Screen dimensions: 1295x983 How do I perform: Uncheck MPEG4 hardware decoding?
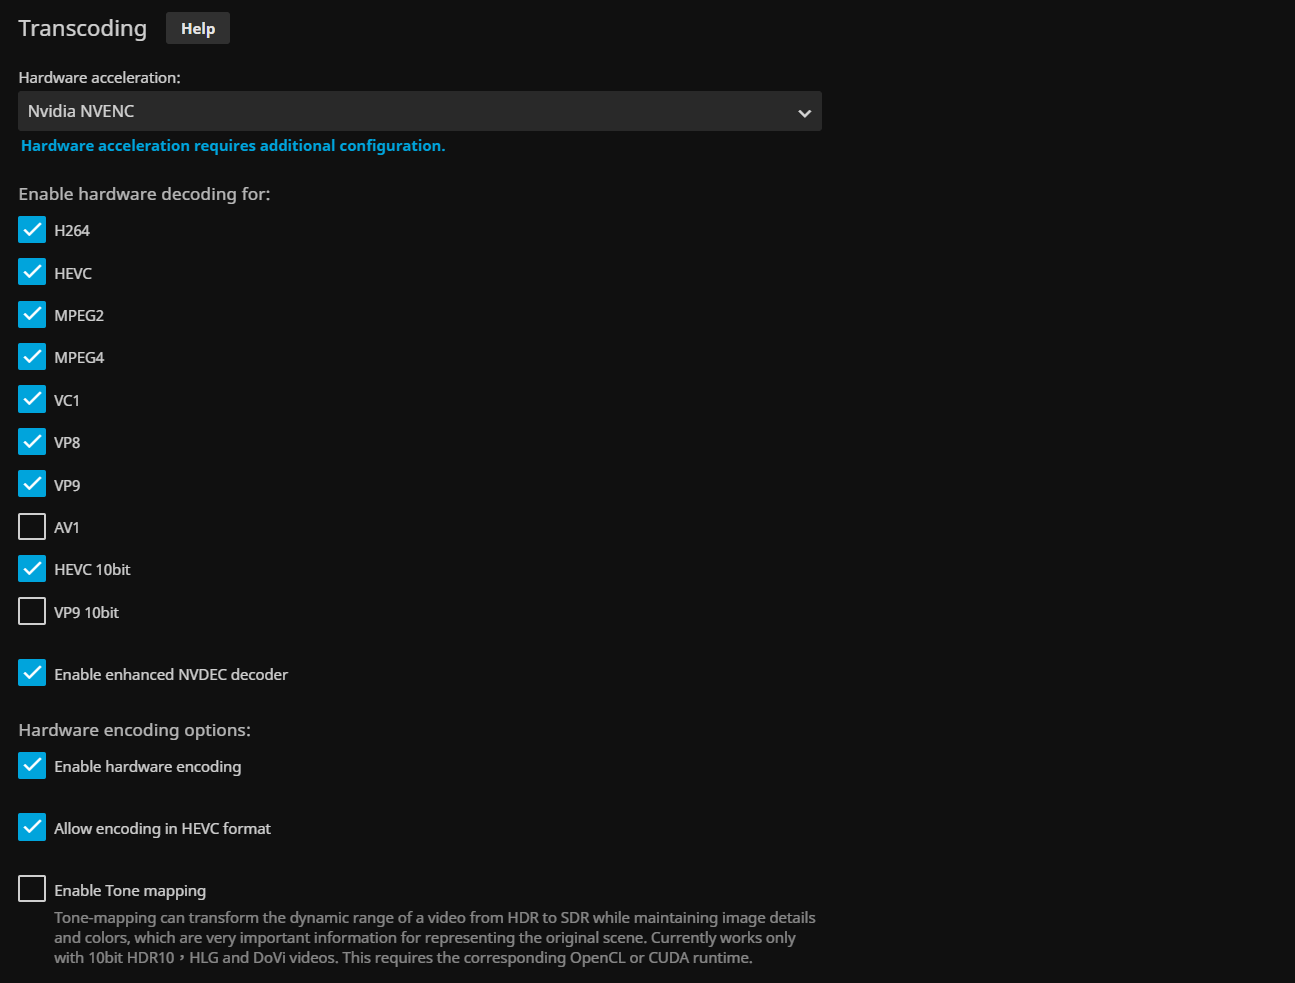point(32,357)
